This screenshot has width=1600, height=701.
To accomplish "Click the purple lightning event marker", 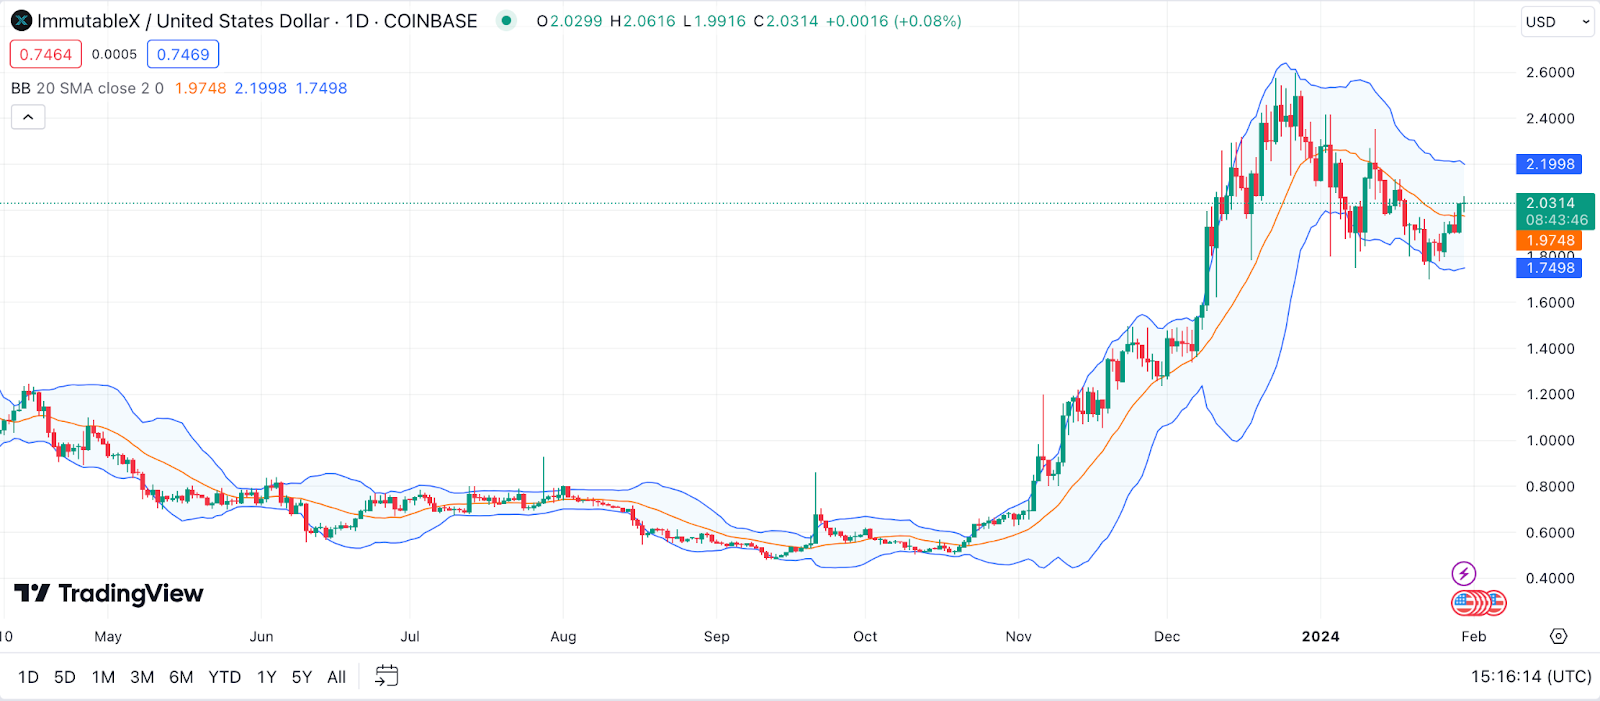I will [x=1463, y=574].
